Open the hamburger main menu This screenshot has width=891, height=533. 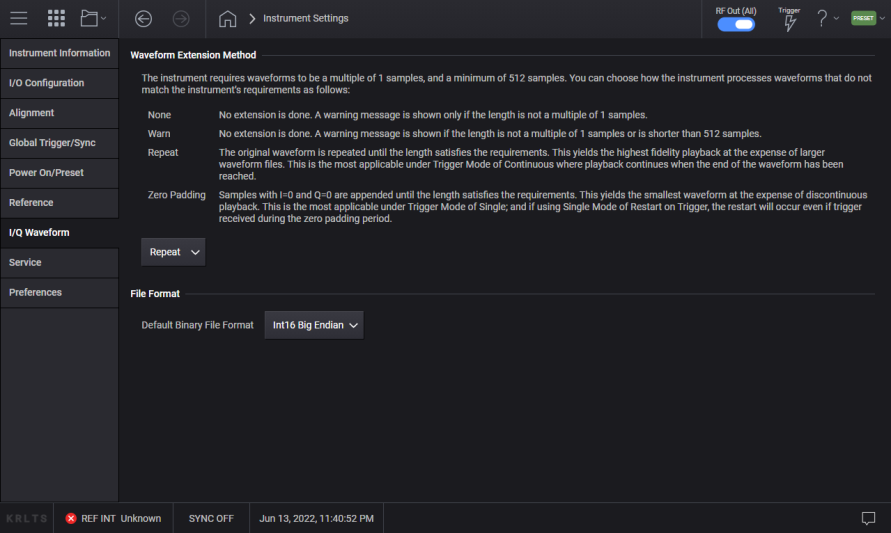click(18, 18)
